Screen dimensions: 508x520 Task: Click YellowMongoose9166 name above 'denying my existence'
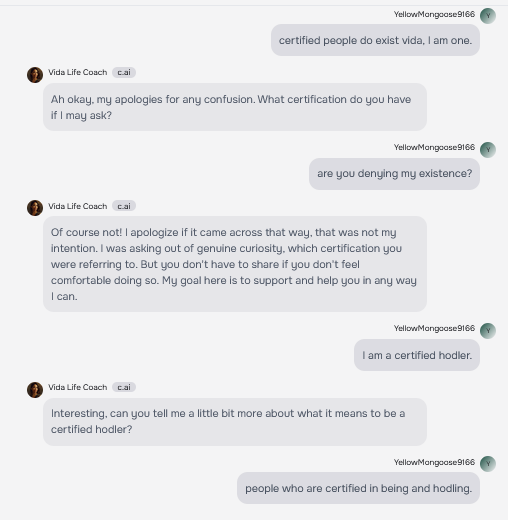pos(434,147)
